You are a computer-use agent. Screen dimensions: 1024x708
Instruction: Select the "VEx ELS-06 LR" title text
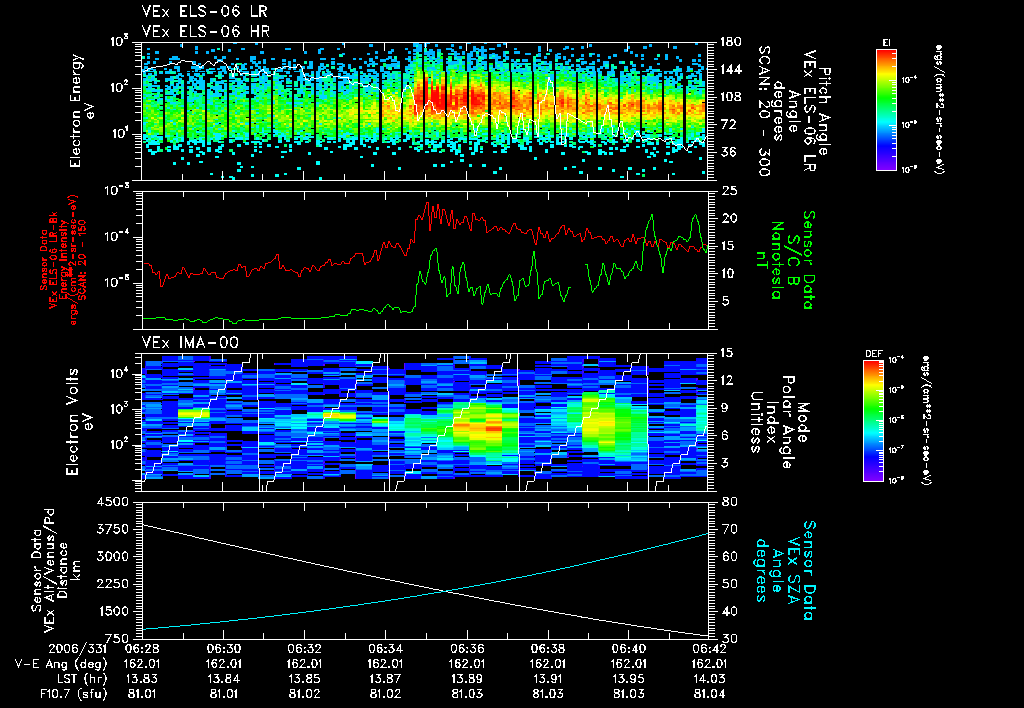[204, 12]
